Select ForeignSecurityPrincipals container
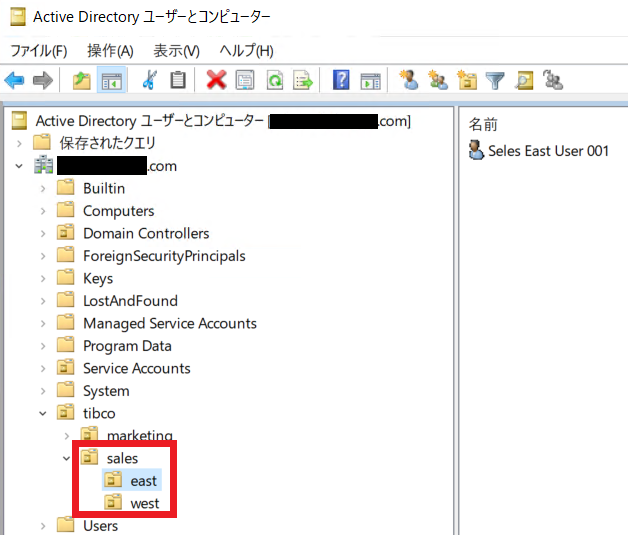 [x=164, y=256]
